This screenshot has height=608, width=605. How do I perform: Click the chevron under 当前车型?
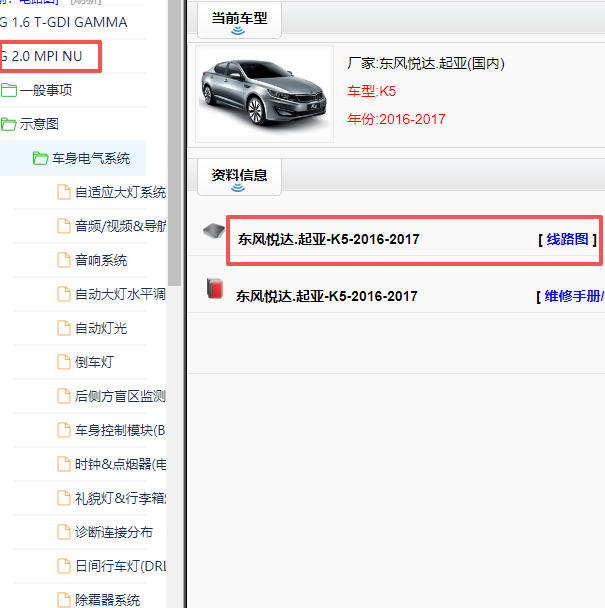[x=238, y=31]
